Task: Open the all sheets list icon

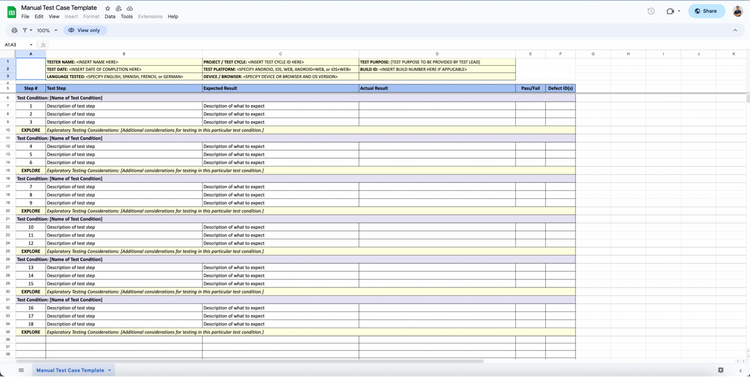Action: 21,370
